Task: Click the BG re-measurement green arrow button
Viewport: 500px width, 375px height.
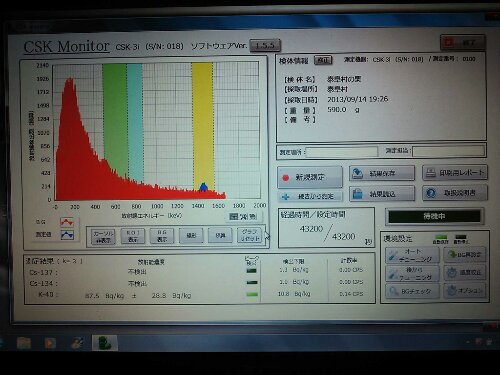Action: click(x=465, y=255)
